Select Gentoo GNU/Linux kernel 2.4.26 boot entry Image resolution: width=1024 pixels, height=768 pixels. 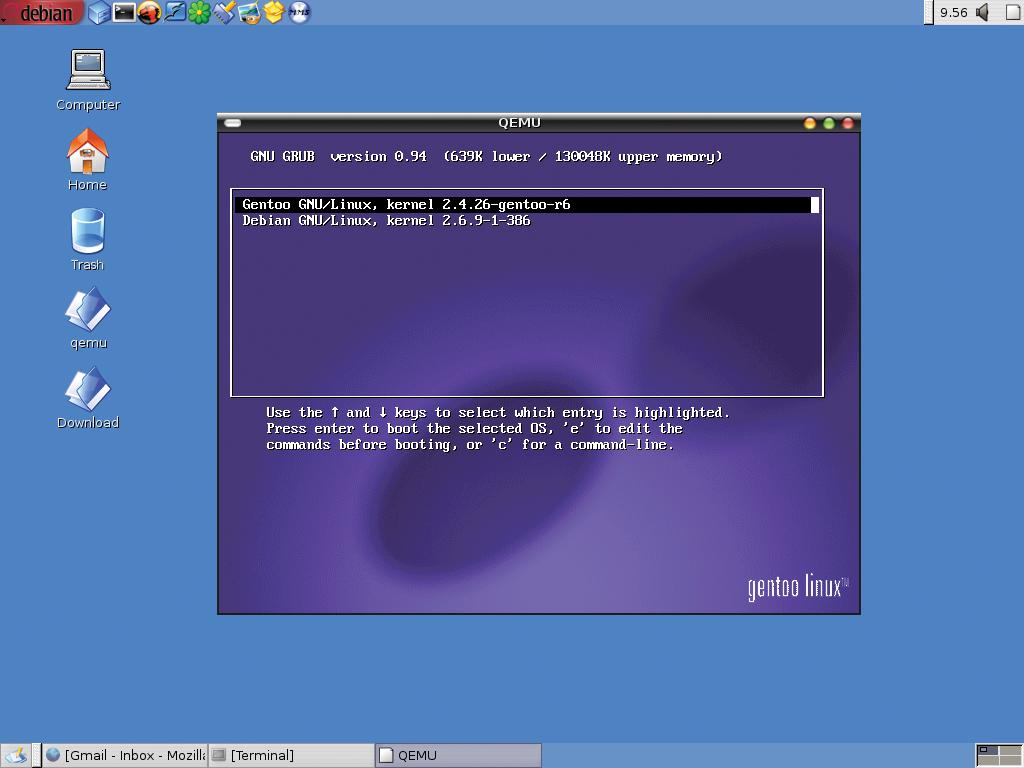pos(527,204)
